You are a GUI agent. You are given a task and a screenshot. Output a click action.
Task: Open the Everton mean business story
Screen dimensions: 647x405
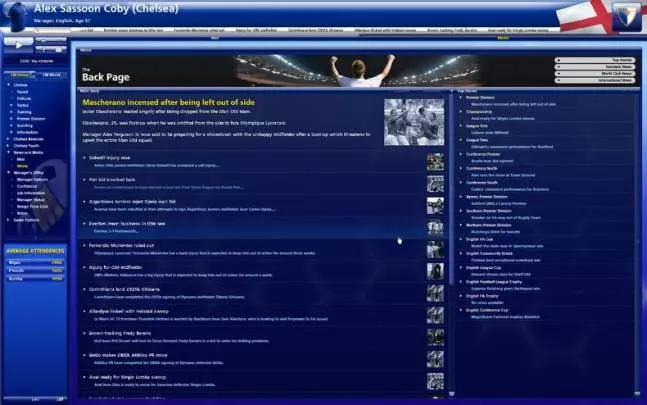tap(127, 224)
